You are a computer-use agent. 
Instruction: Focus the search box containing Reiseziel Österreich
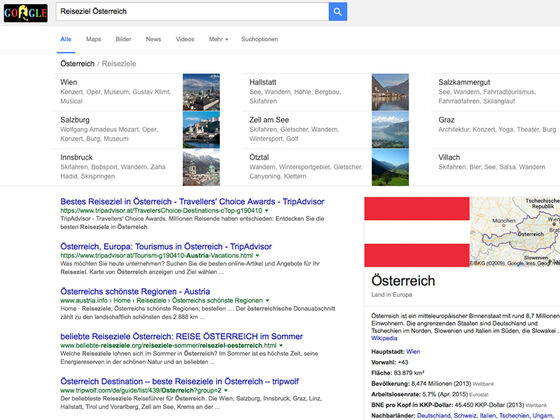pos(192,12)
